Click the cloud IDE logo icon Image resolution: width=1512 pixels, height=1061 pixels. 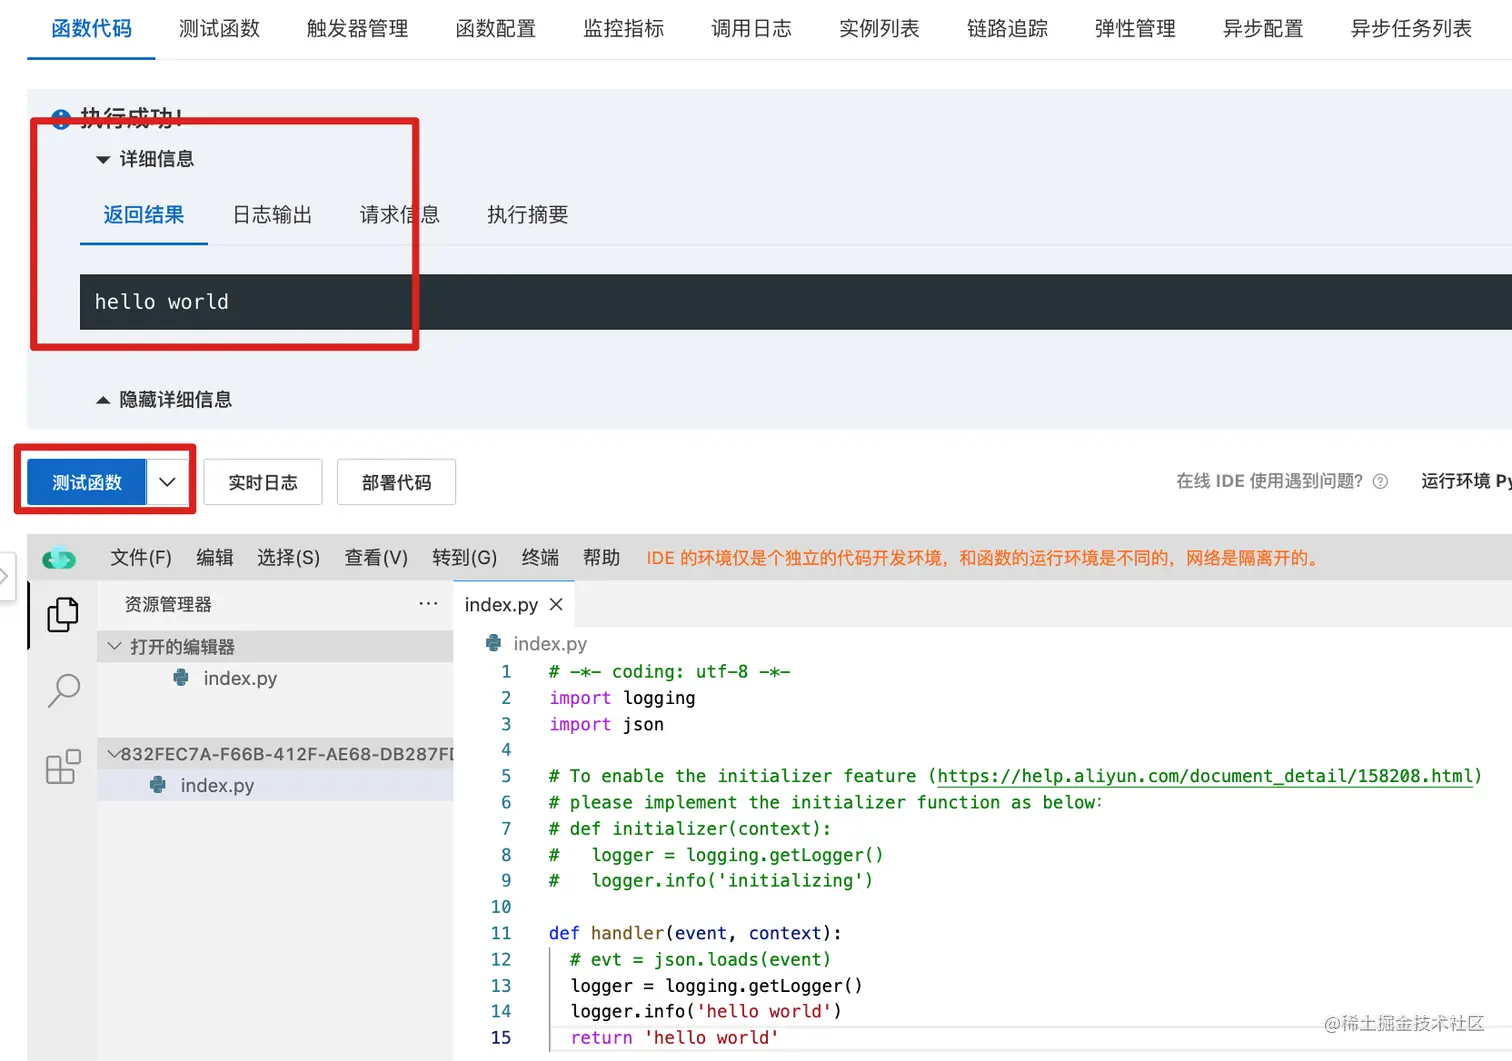pos(59,558)
